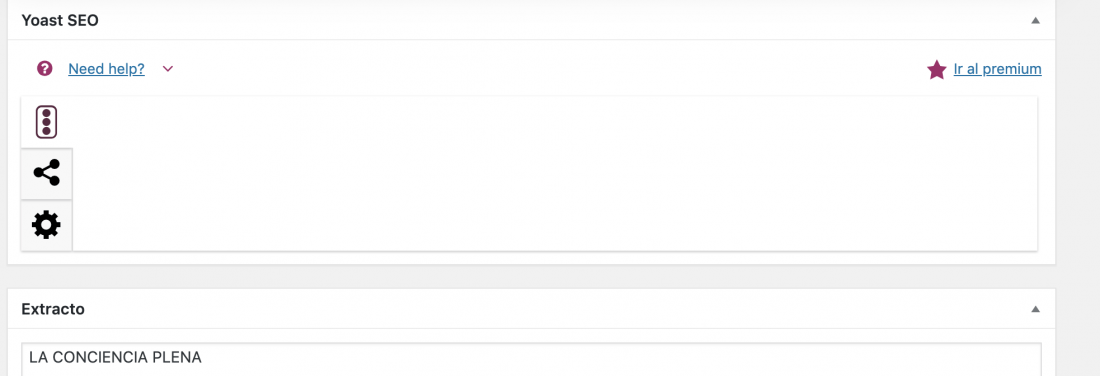Collapse the Yoast SEO panel with its arrow
Image resolution: width=1100 pixels, height=376 pixels.
pyautogui.click(x=1035, y=20)
